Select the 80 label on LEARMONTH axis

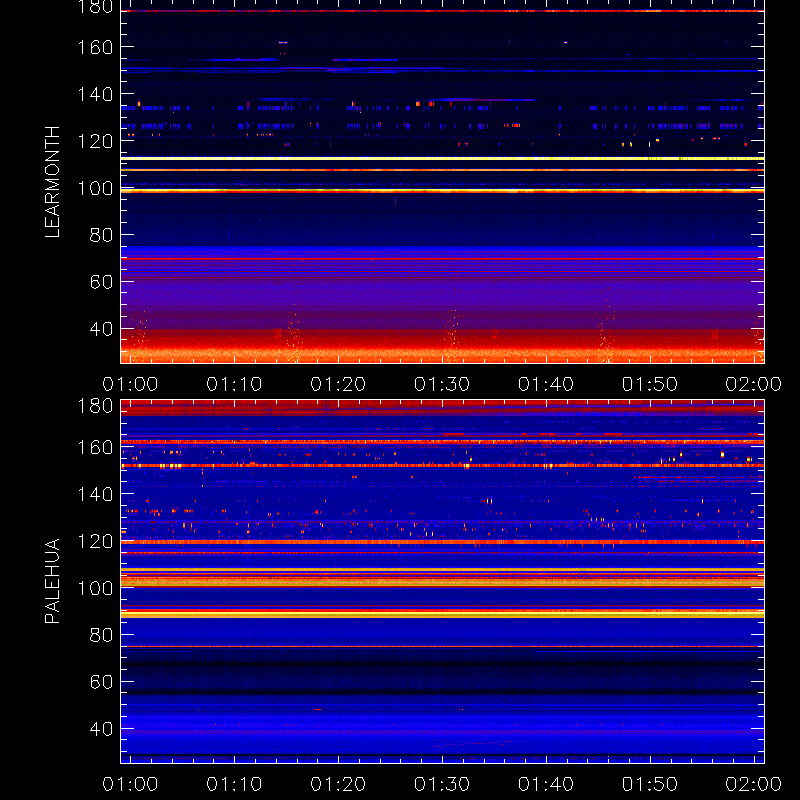pyautogui.click(x=101, y=235)
